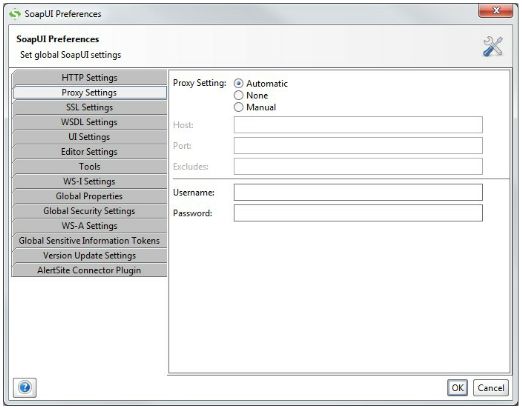Focus the Port input field
The height and width of the screenshot is (409, 522).
(358, 146)
